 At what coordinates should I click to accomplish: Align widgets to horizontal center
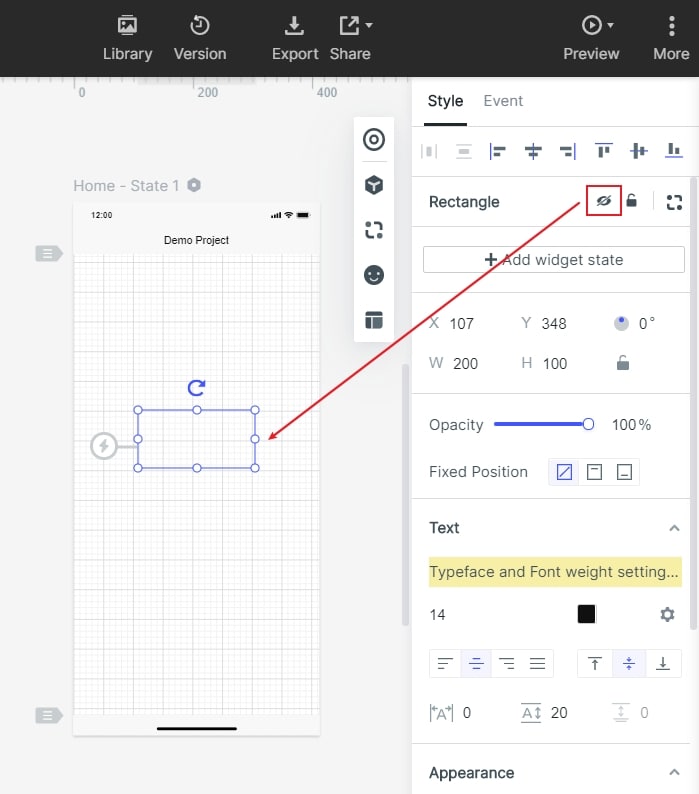click(533, 151)
